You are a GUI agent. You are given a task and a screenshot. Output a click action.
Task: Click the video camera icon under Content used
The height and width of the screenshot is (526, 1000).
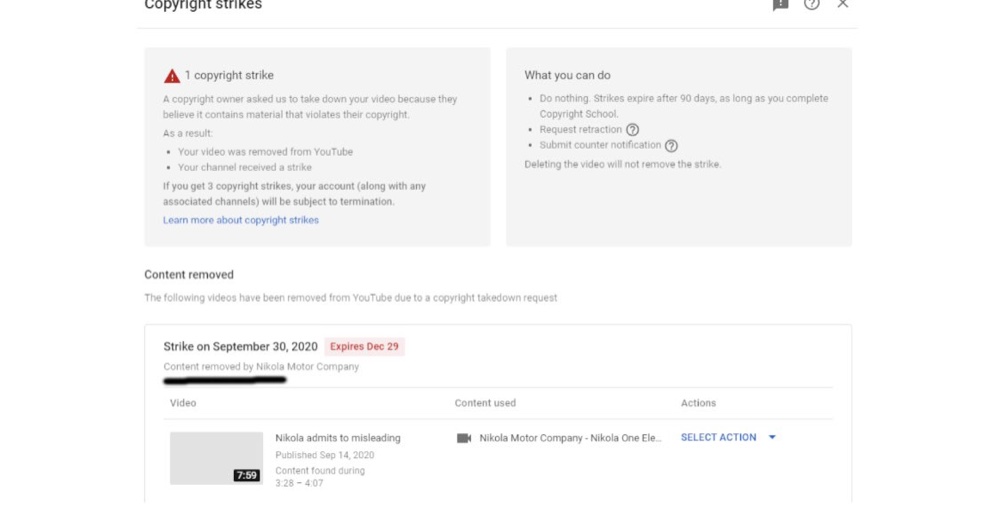click(x=464, y=438)
